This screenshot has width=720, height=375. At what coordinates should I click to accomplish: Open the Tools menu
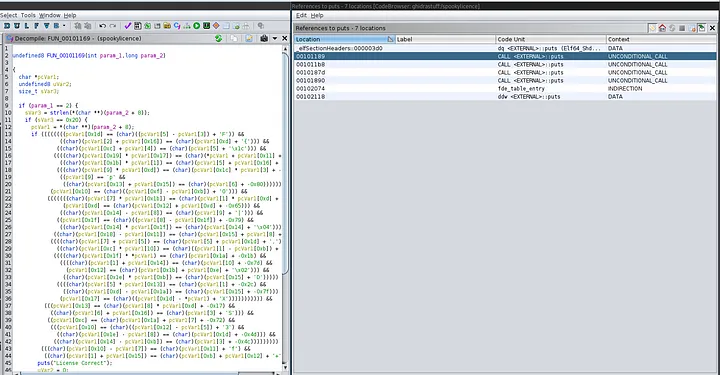click(x=28, y=15)
